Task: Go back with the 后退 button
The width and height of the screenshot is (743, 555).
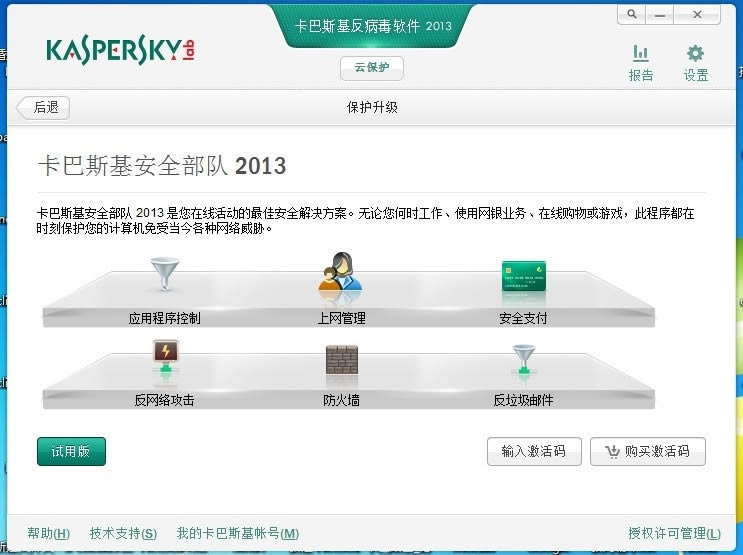Action: tap(43, 108)
